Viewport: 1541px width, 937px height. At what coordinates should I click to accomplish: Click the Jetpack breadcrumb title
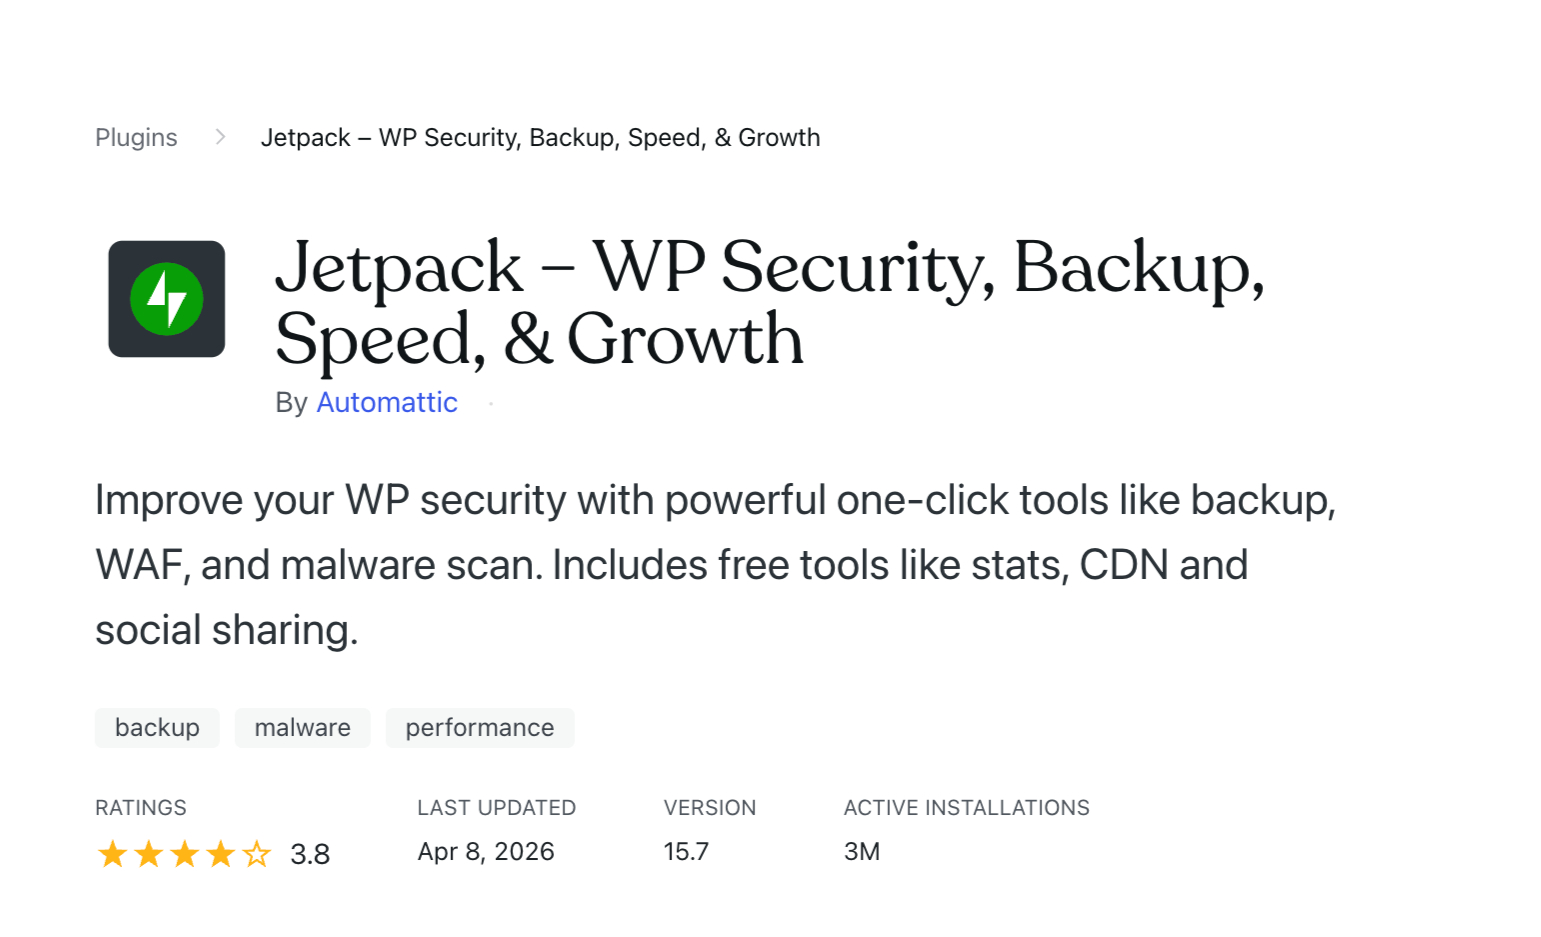541,137
